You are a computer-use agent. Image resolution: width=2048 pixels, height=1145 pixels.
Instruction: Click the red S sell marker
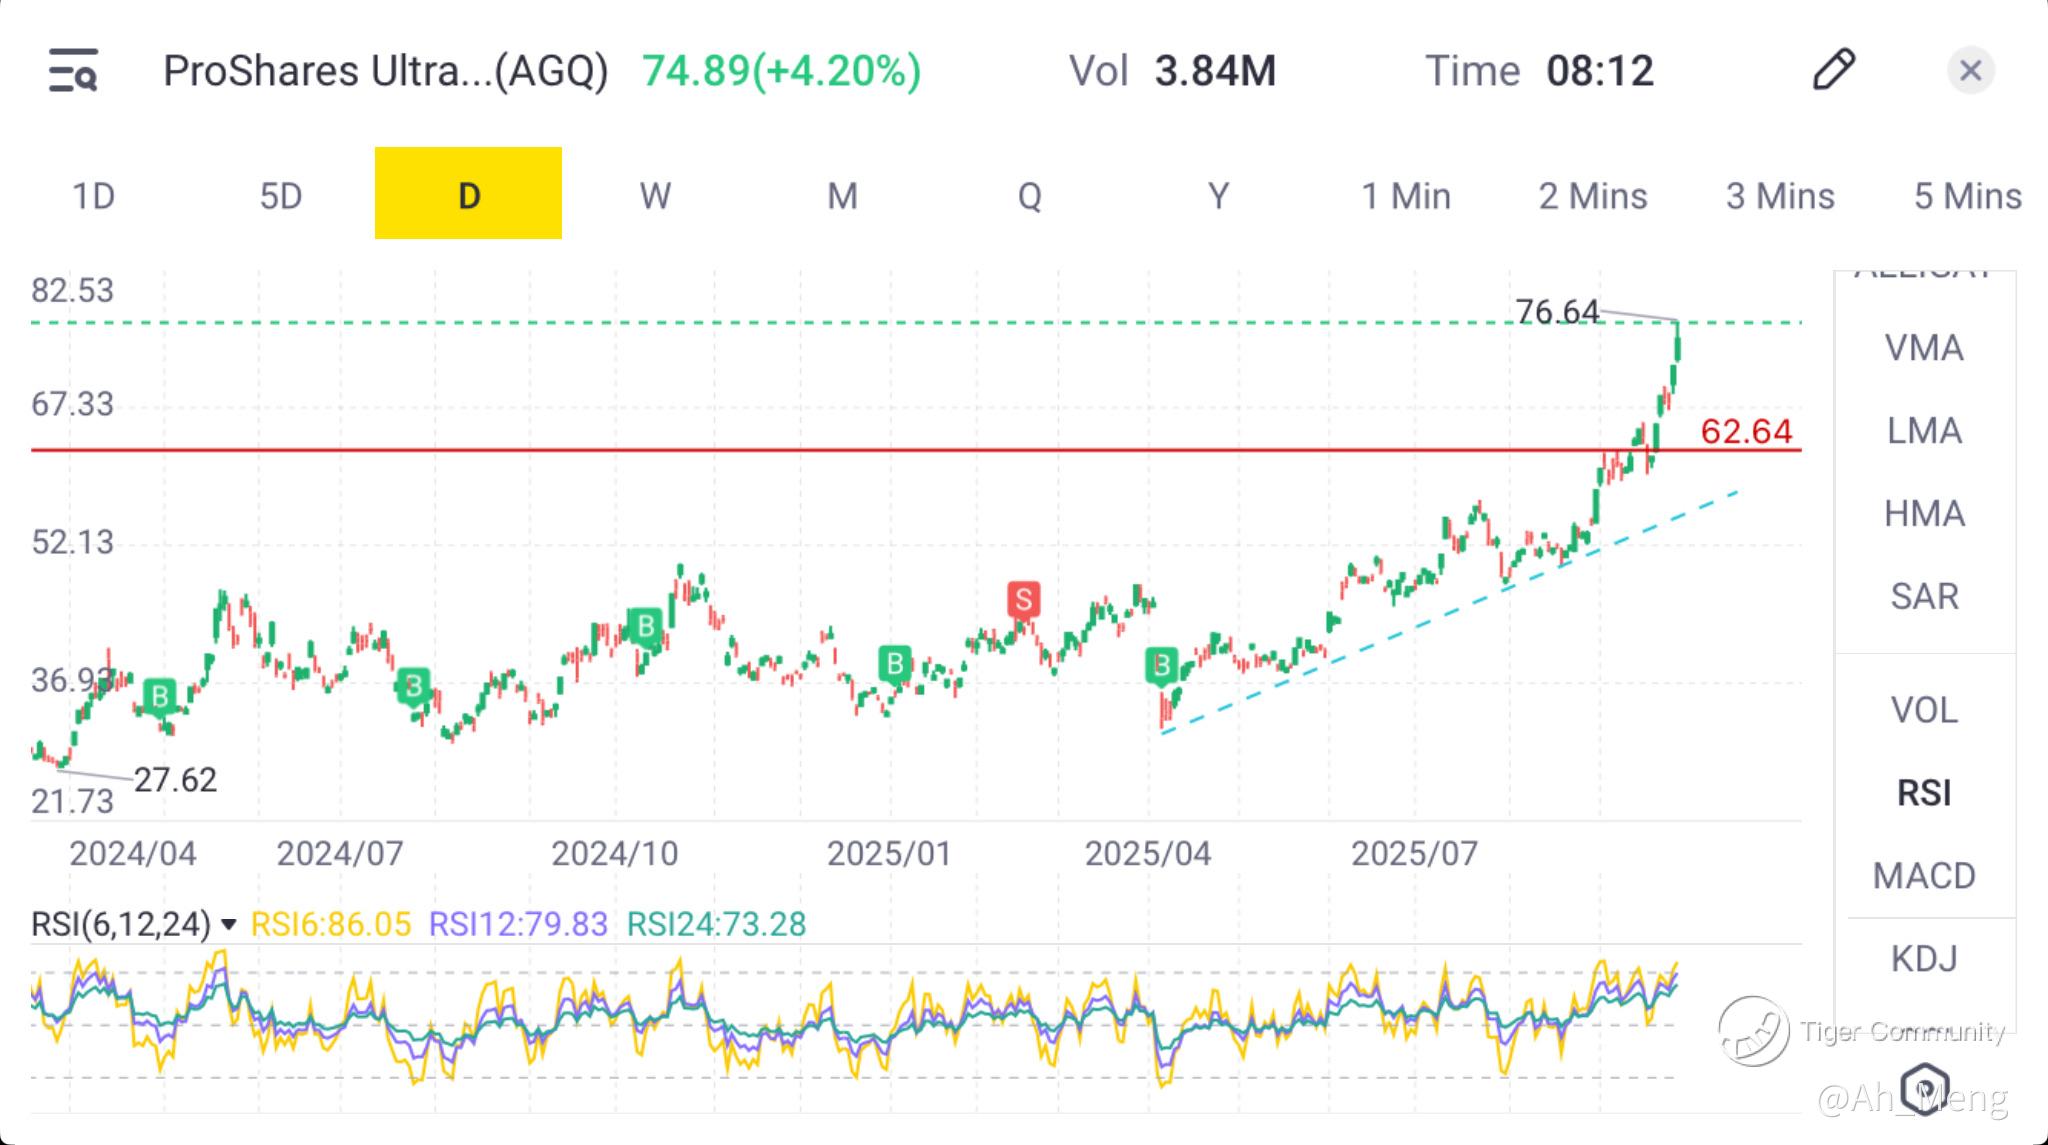click(x=1023, y=599)
